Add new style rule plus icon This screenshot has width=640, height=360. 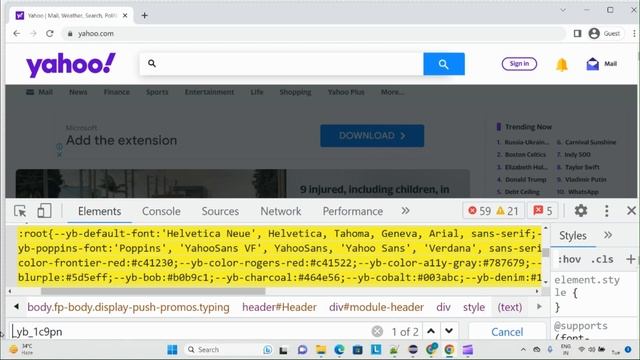click(x=631, y=259)
